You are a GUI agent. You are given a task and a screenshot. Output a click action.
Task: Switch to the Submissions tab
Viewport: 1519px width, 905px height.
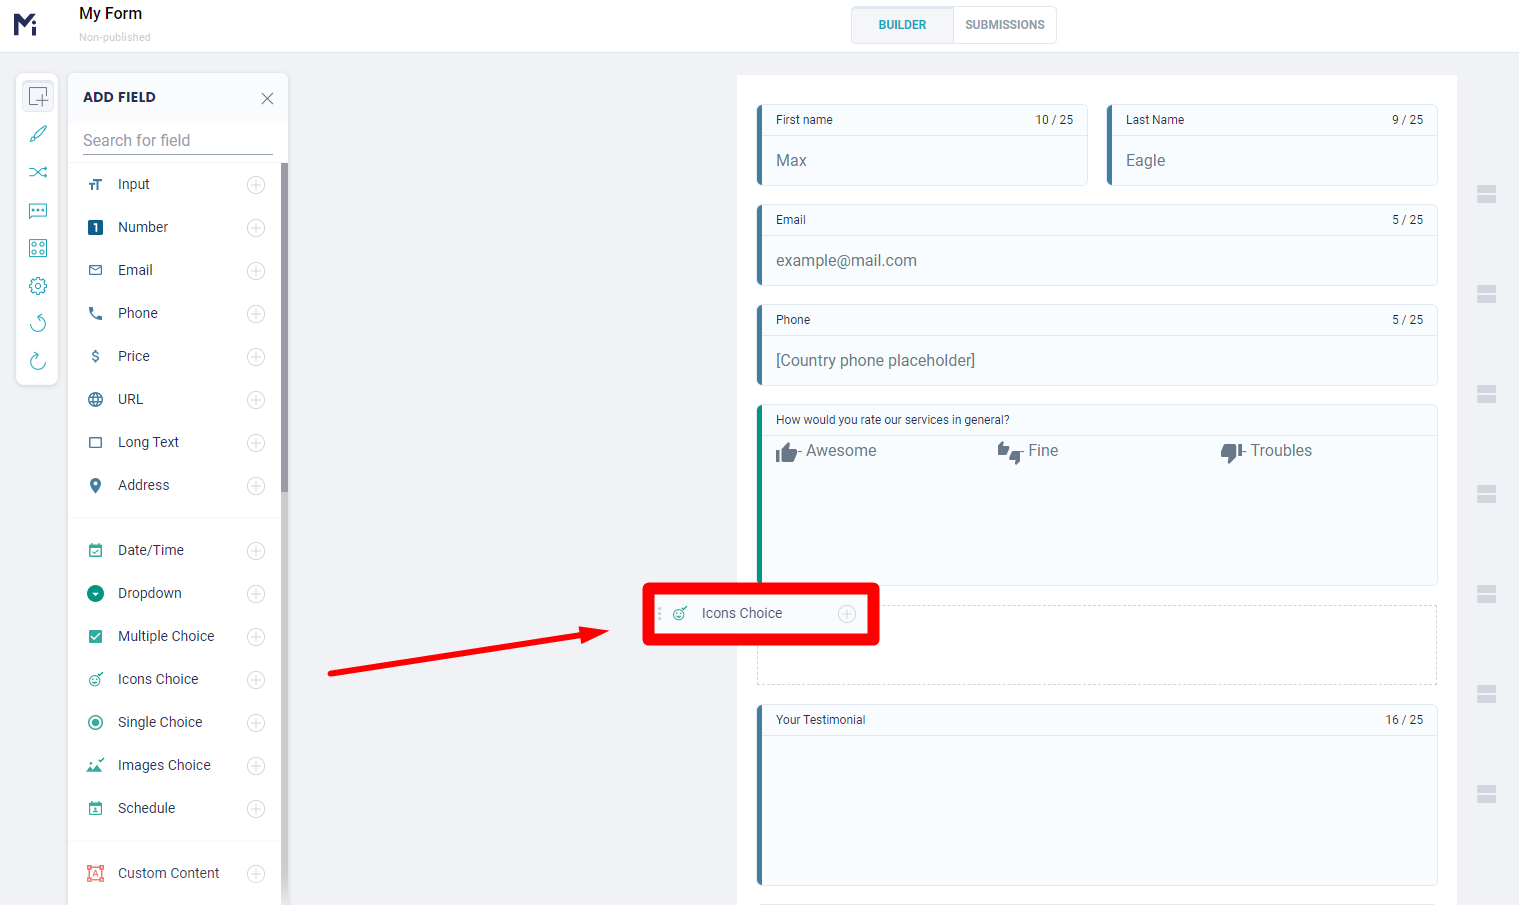point(1004,25)
